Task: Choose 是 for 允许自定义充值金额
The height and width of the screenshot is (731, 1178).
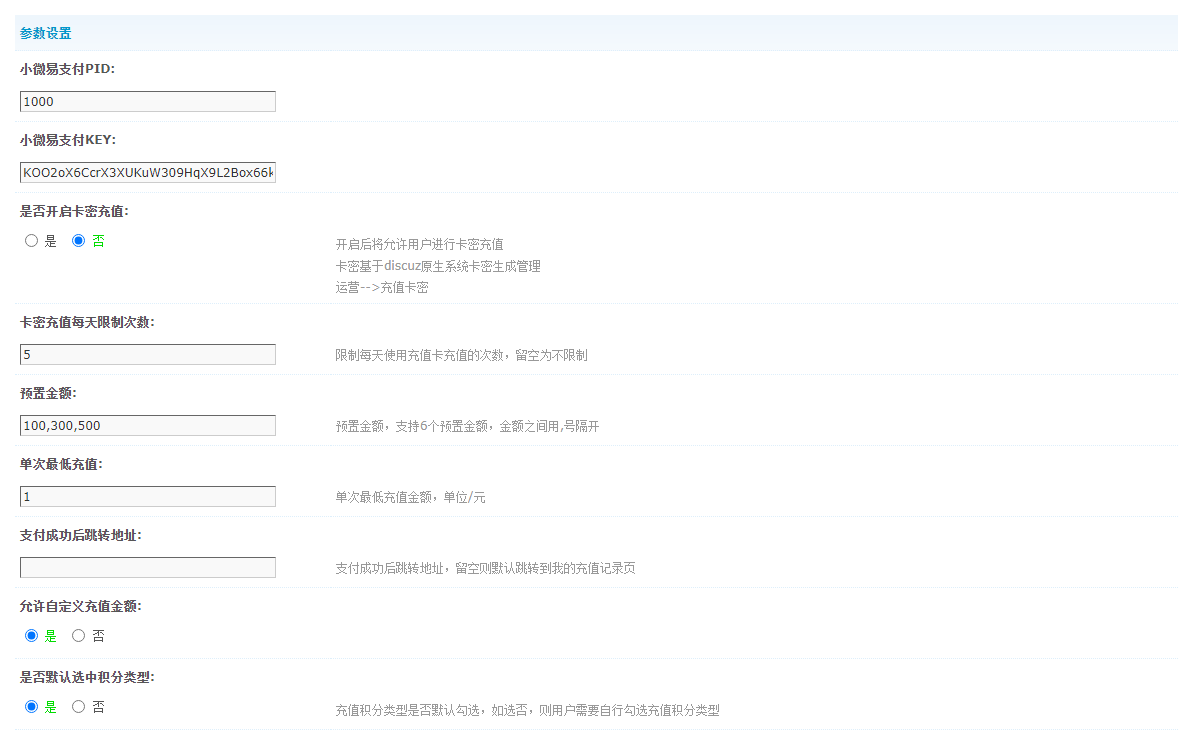Action: click(x=32, y=636)
